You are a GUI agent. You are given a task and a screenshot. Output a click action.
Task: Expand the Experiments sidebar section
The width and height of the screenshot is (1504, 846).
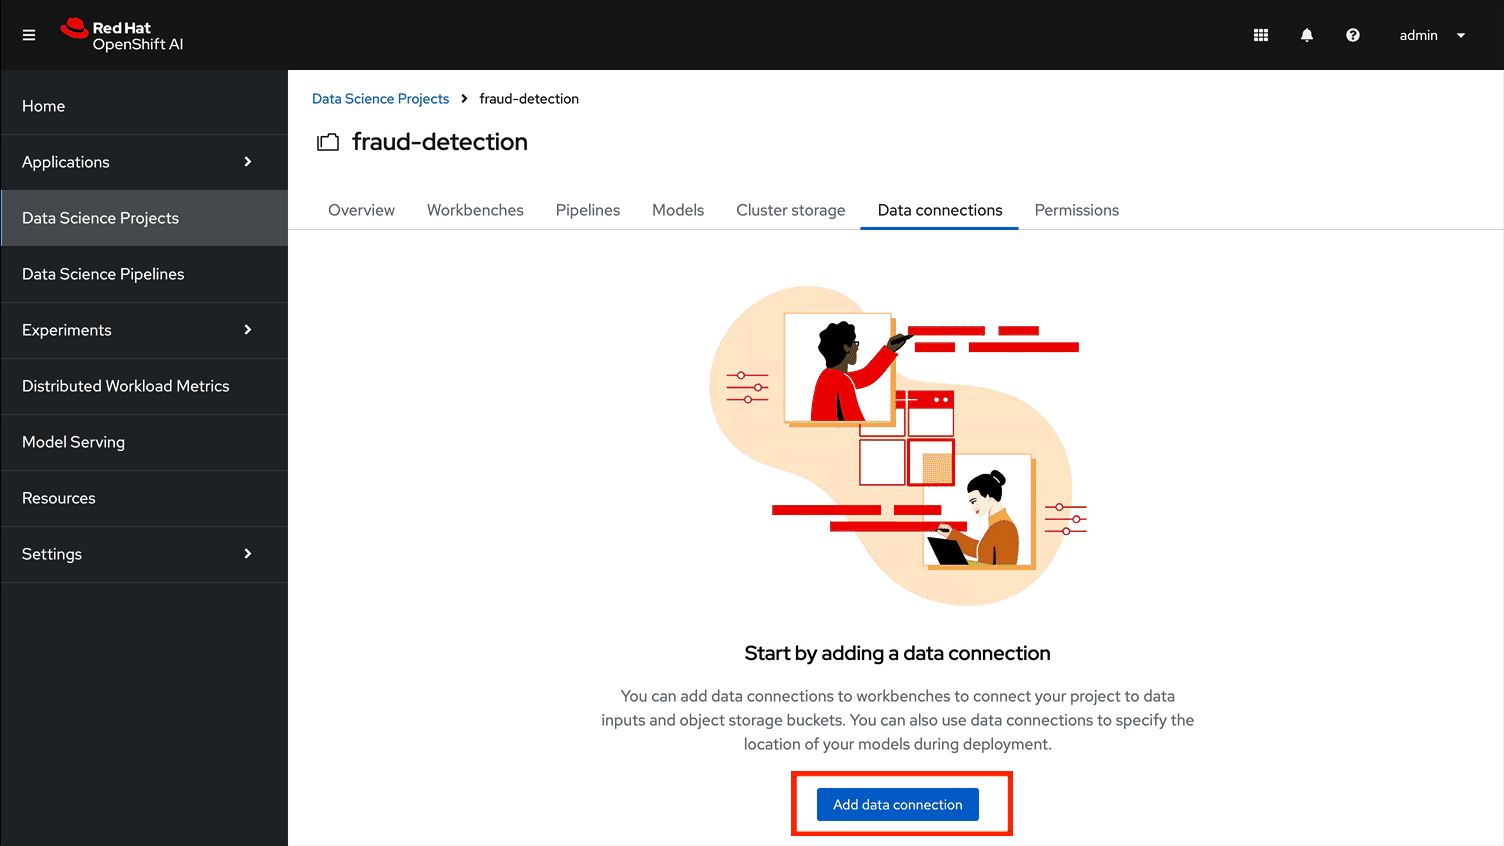click(x=66, y=330)
